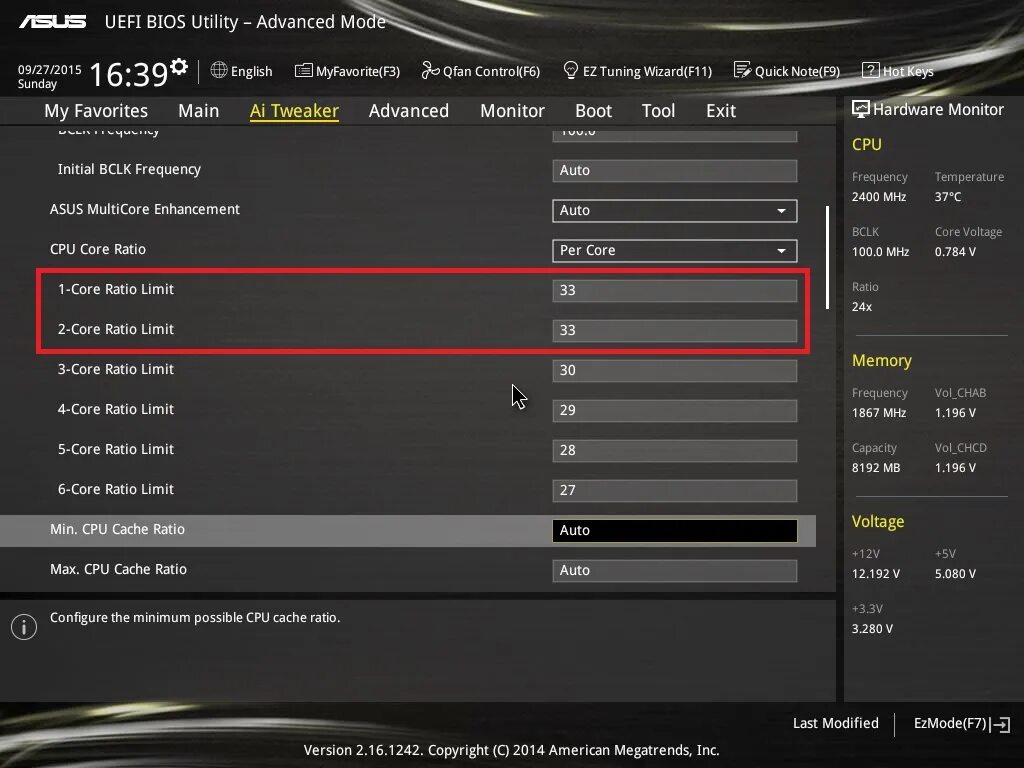Click CPU temperature value 37°C
Viewport: 1024px width, 768px height.
[x=948, y=197]
